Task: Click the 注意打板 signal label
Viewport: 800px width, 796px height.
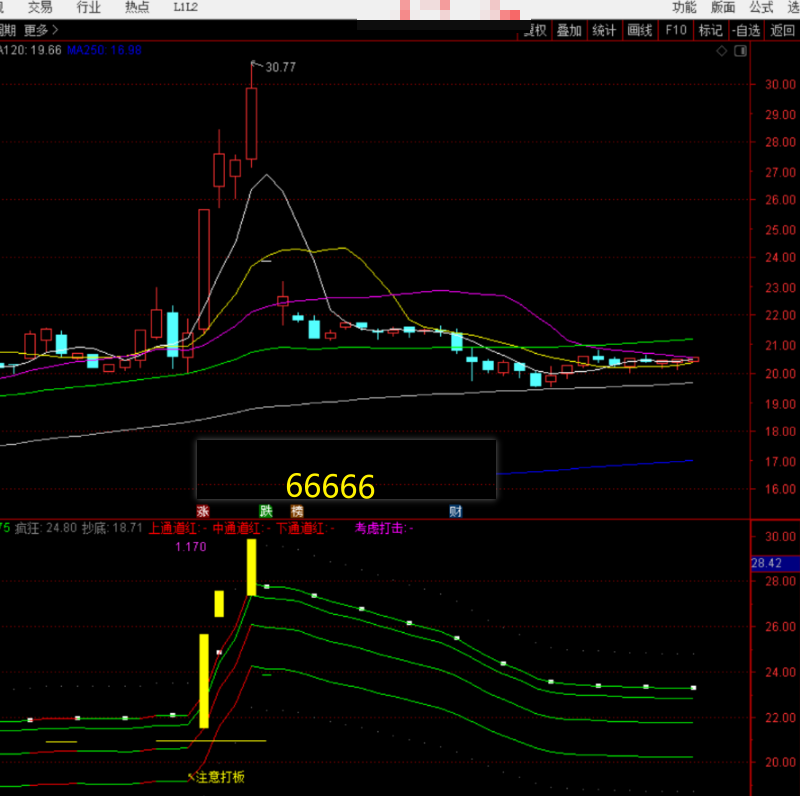Action: click(220, 777)
